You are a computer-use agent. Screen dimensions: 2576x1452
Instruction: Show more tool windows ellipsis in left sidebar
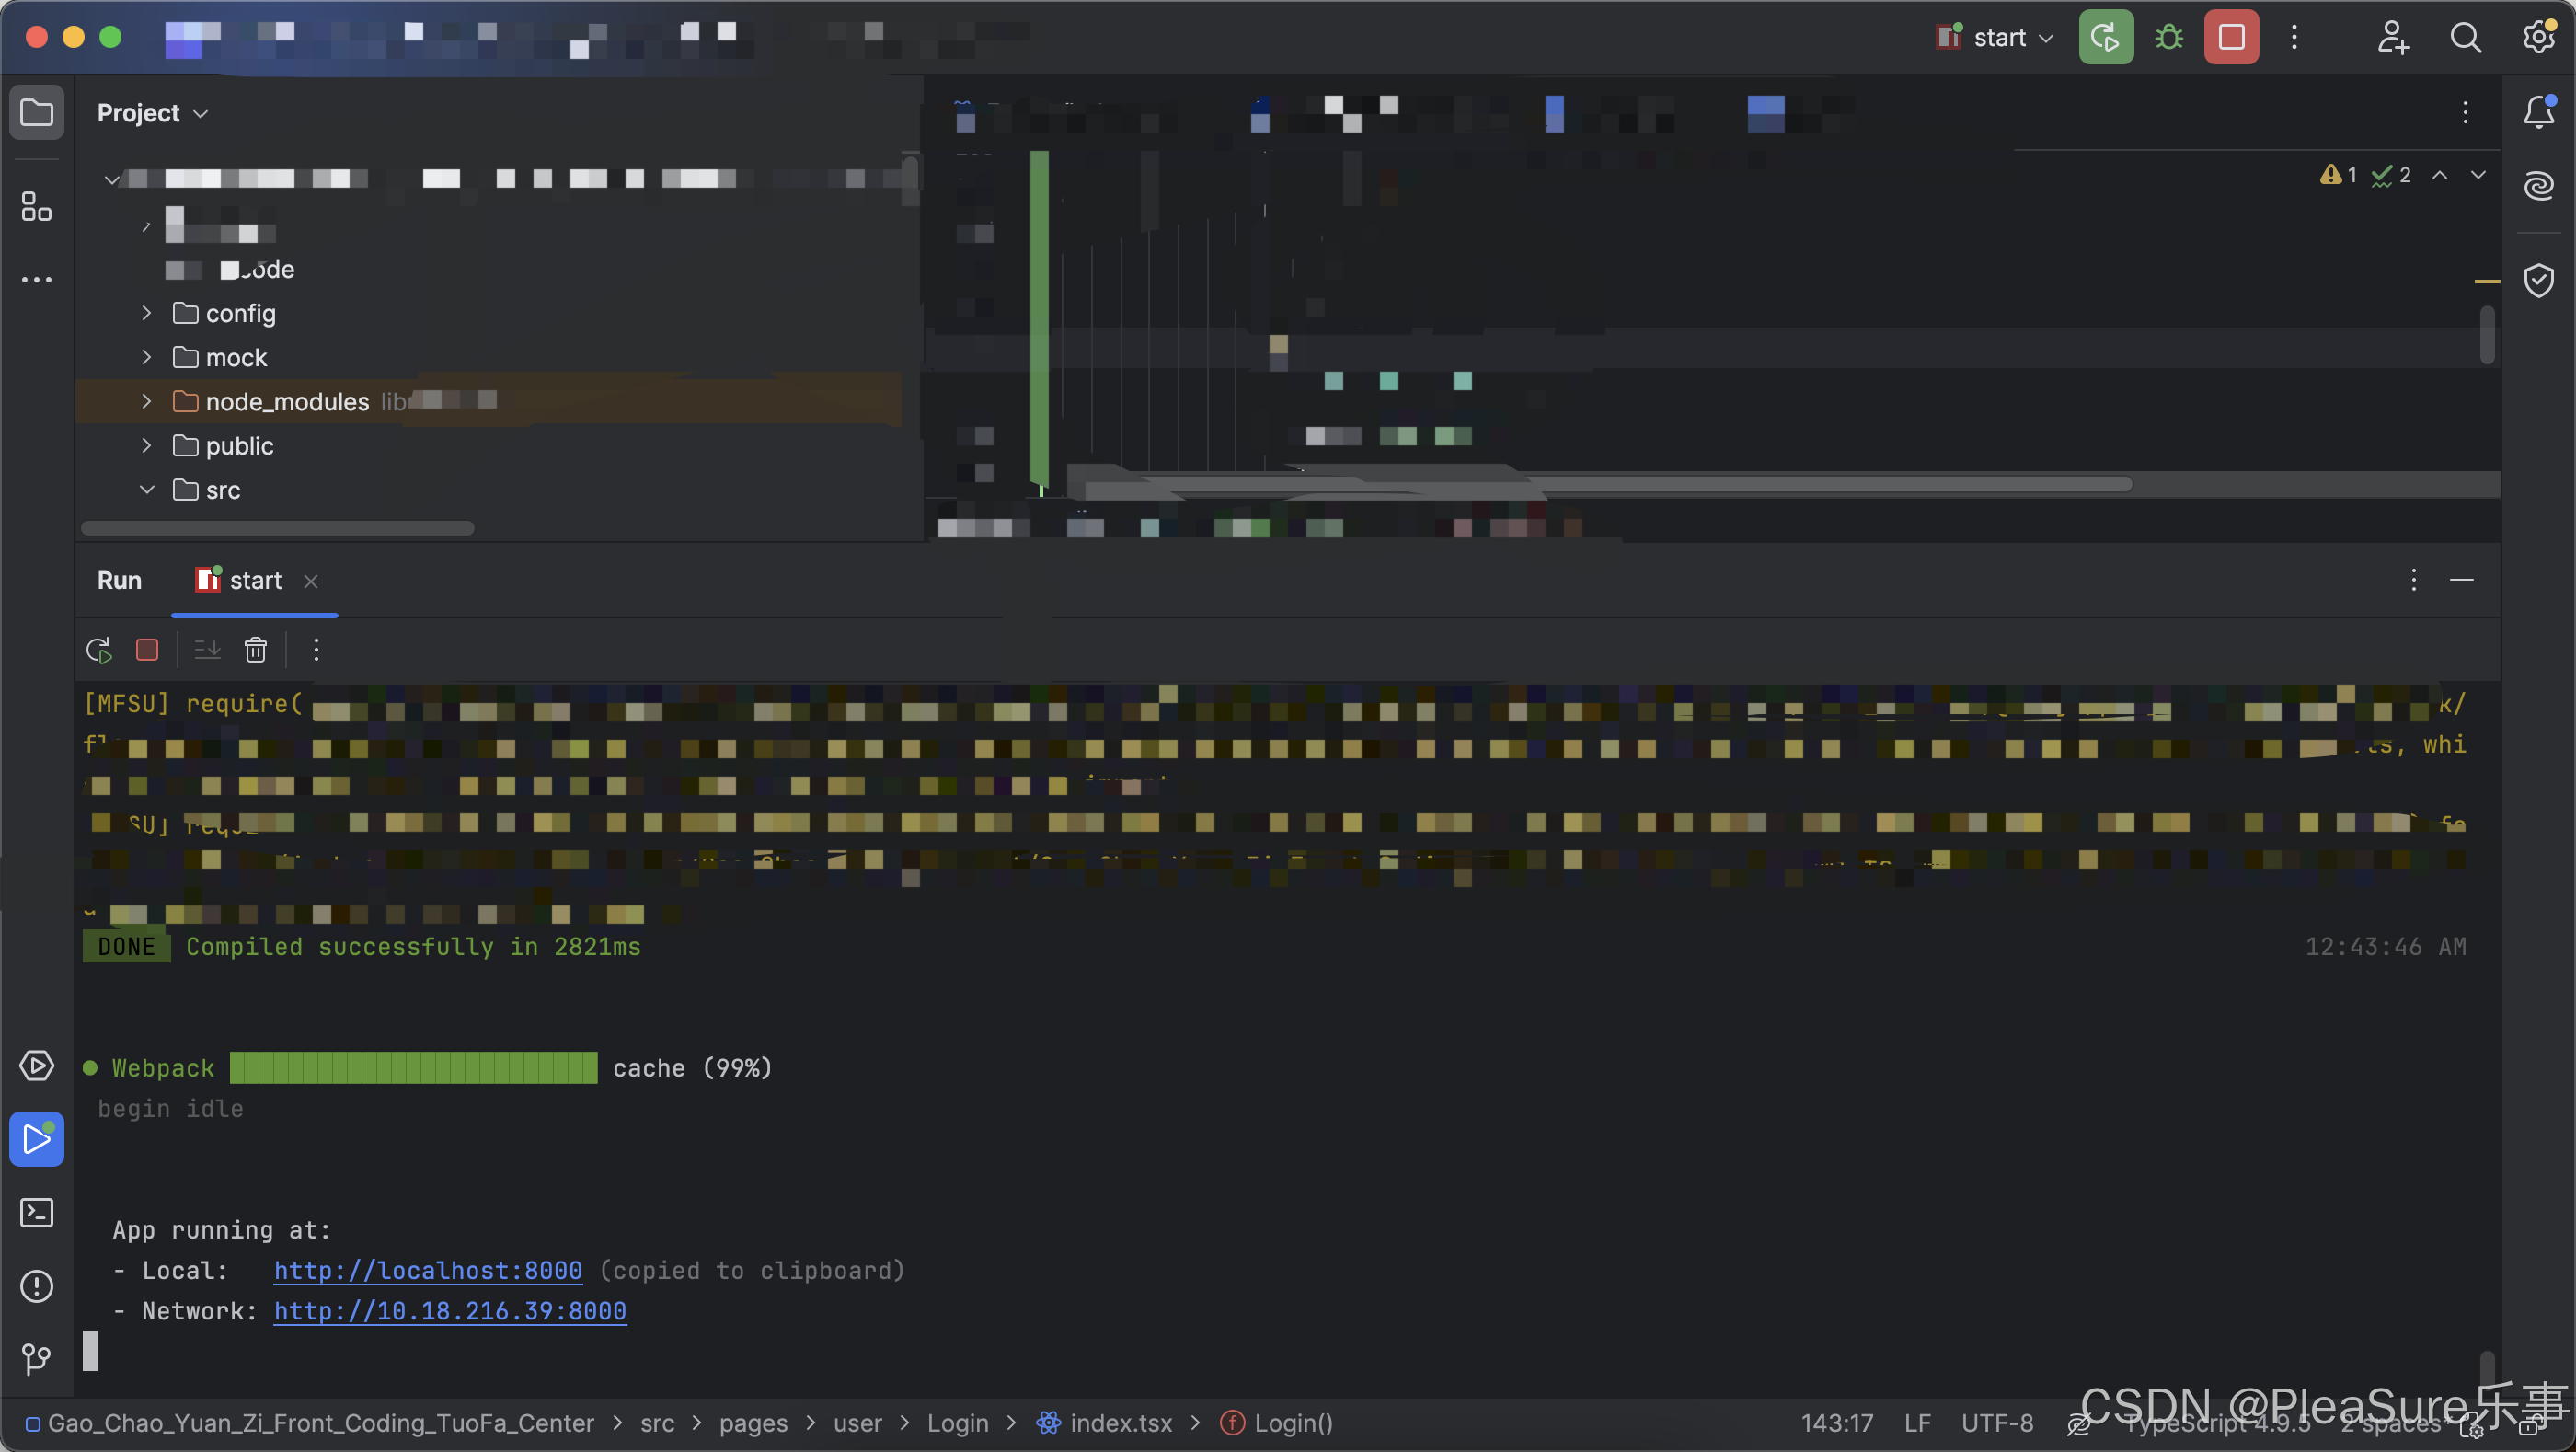37,280
